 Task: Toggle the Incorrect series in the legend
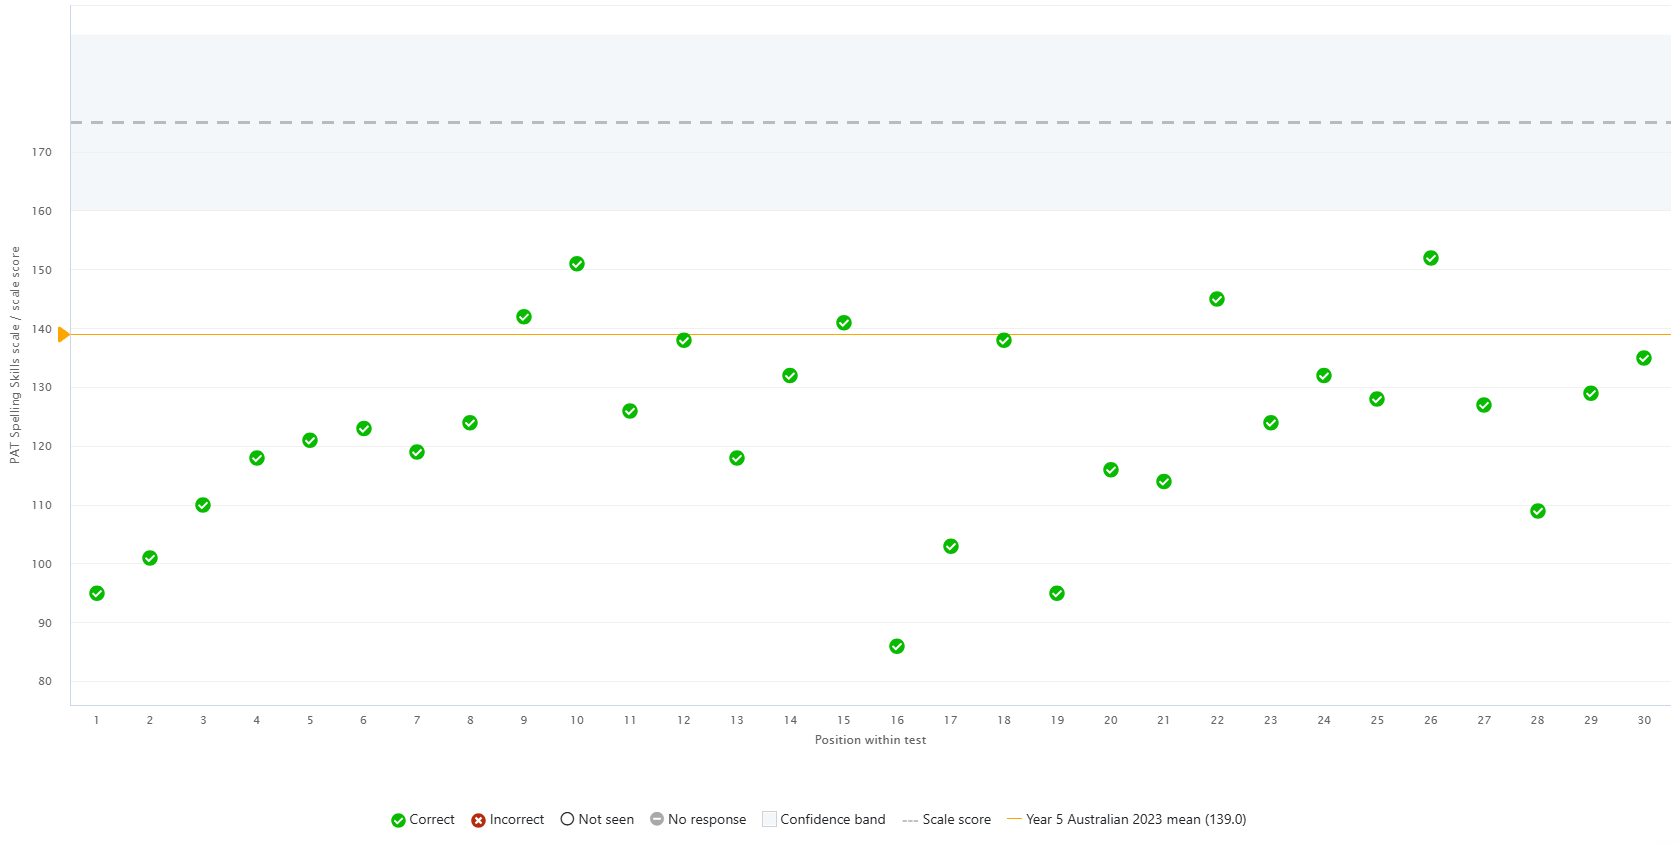(507, 820)
